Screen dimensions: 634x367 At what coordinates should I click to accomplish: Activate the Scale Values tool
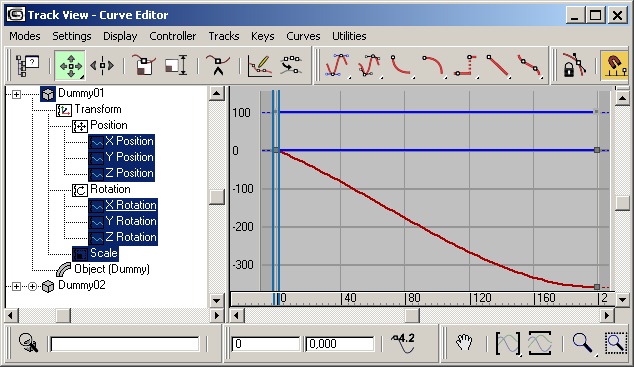click(176, 65)
